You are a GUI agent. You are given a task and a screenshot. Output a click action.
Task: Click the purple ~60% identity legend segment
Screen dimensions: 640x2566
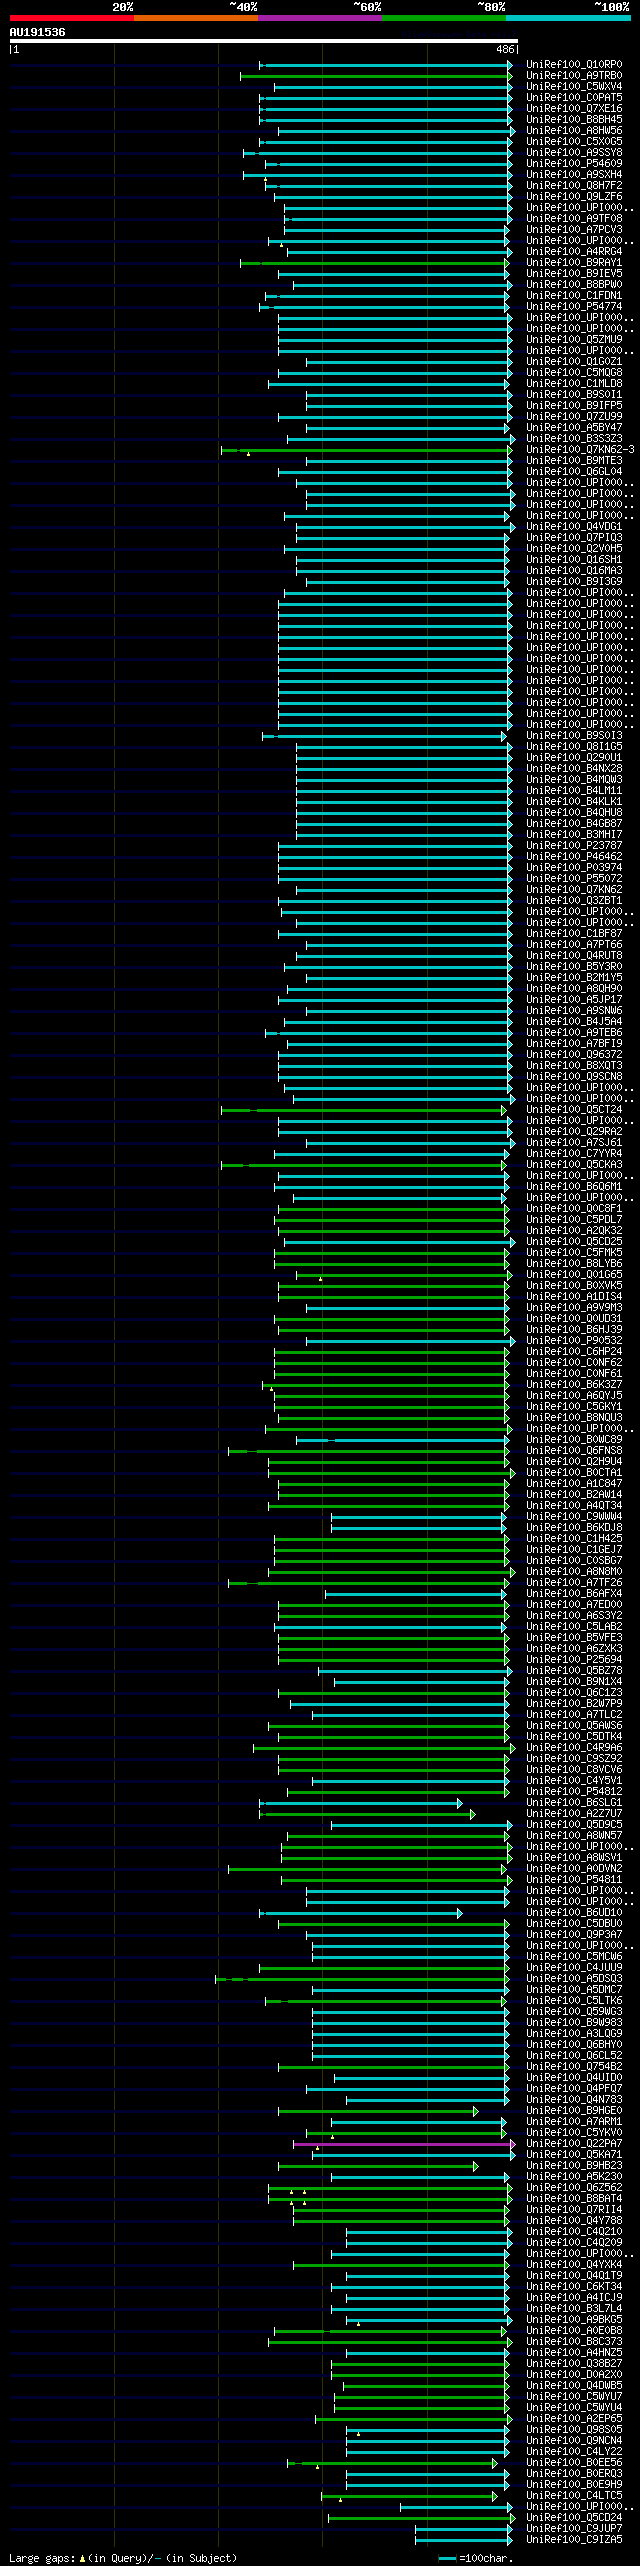point(319,18)
